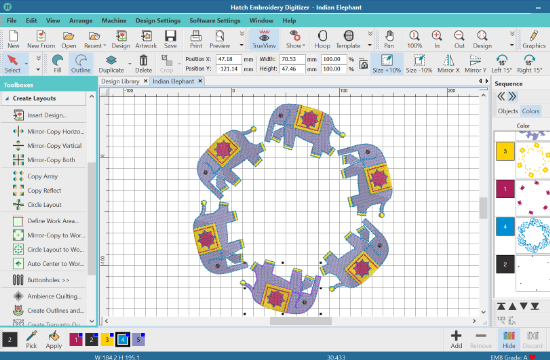This screenshot has height=360, width=550.
Task: Toggle the TrueView display mode
Action: pyautogui.click(x=264, y=39)
